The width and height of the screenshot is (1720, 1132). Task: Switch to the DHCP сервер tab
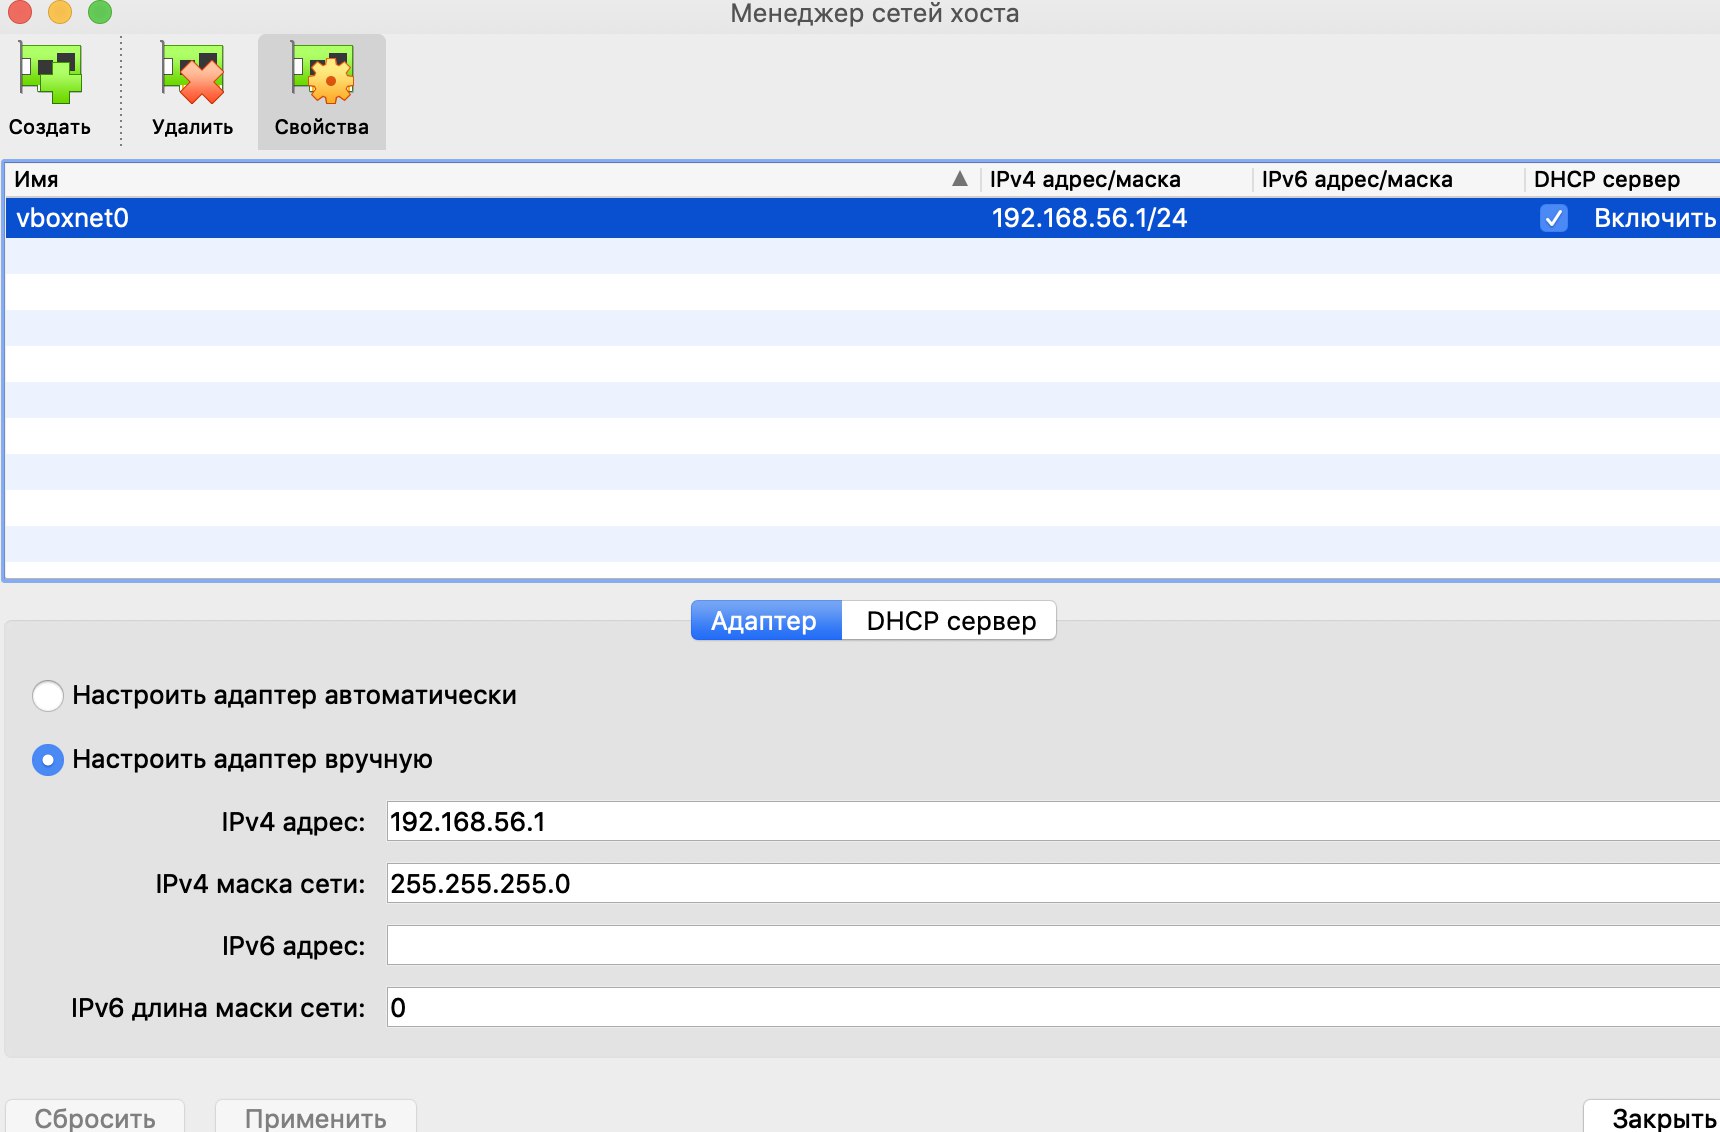pyautogui.click(x=950, y=620)
